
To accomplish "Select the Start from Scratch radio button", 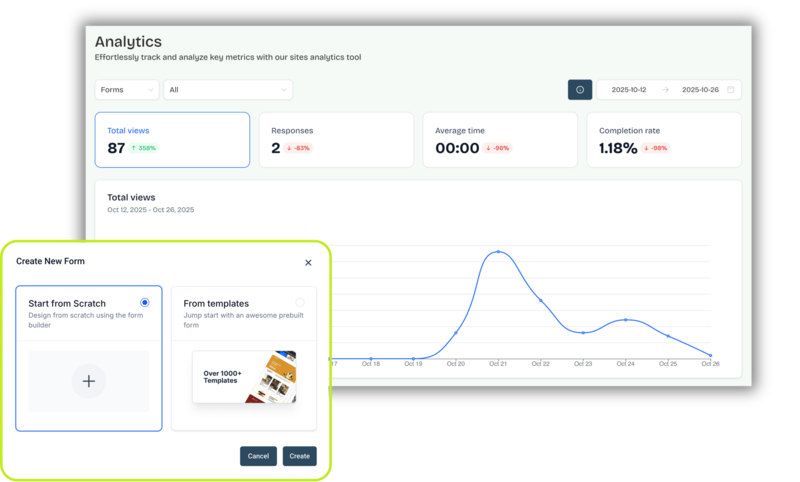I will click(x=145, y=302).
